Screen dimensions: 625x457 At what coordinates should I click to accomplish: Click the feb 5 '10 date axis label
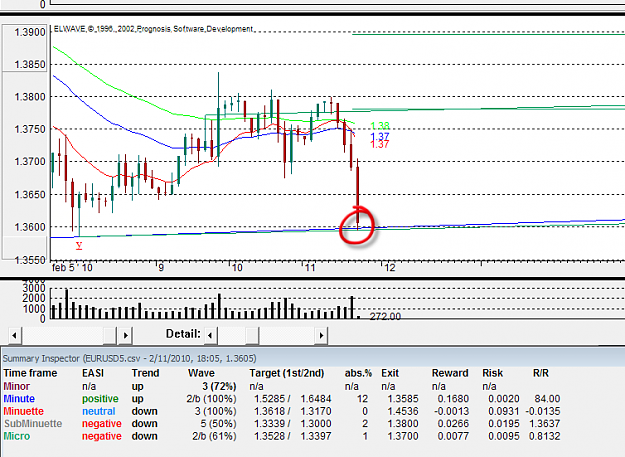coord(72,267)
